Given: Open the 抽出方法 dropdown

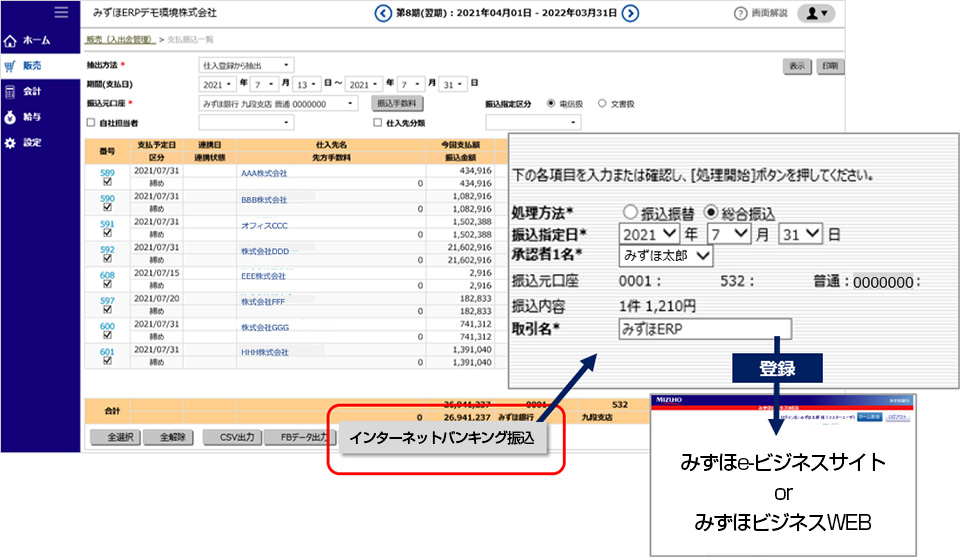Looking at the screenshot, I should [246, 65].
